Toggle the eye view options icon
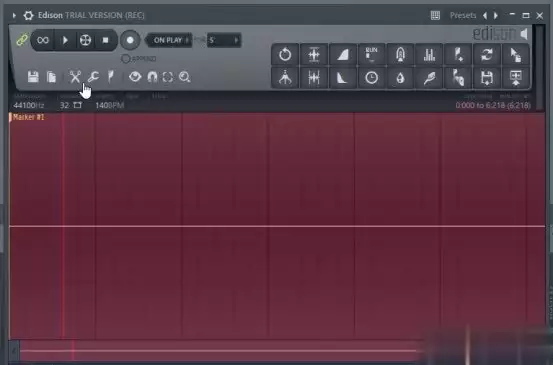The width and height of the screenshot is (553, 365). 135,77
